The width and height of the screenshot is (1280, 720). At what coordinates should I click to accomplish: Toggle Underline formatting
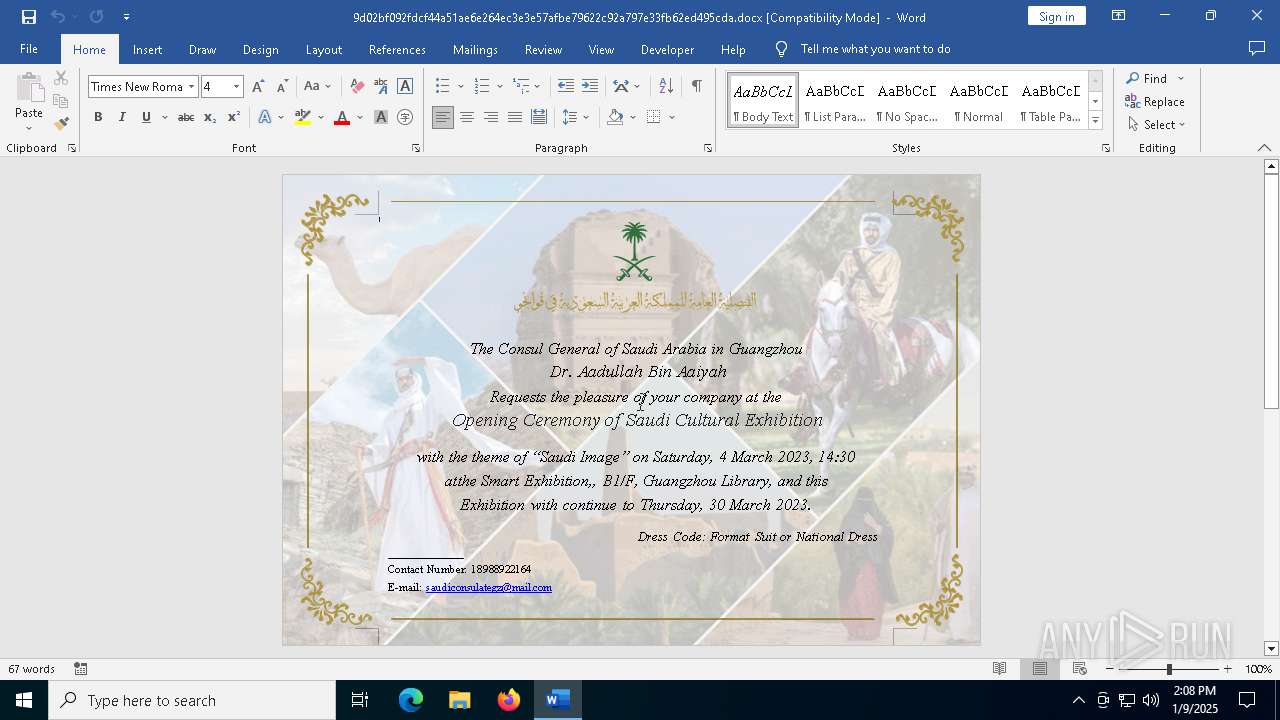coord(146,118)
